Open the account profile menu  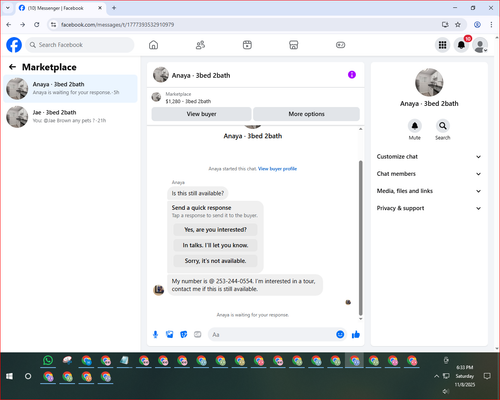480,45
